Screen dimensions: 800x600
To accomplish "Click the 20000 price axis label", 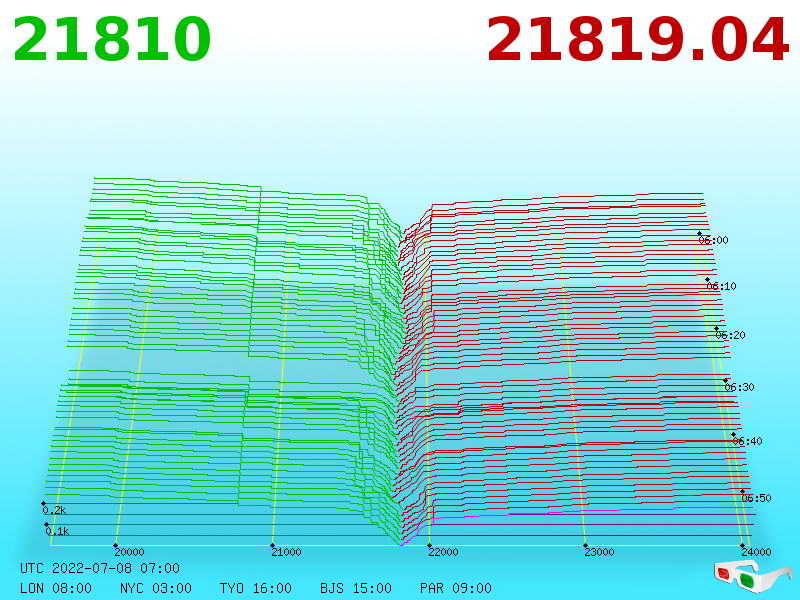I will (129, 552).
